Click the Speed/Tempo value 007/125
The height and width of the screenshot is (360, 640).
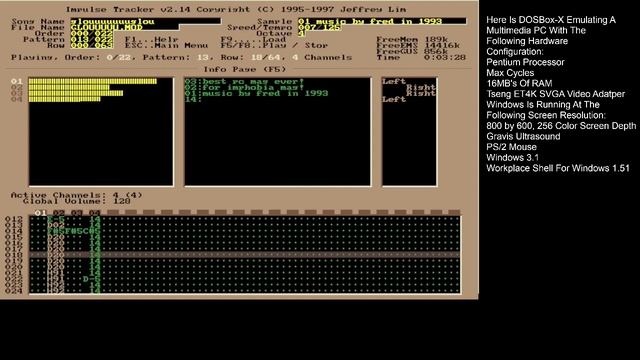tap(320, 27)
